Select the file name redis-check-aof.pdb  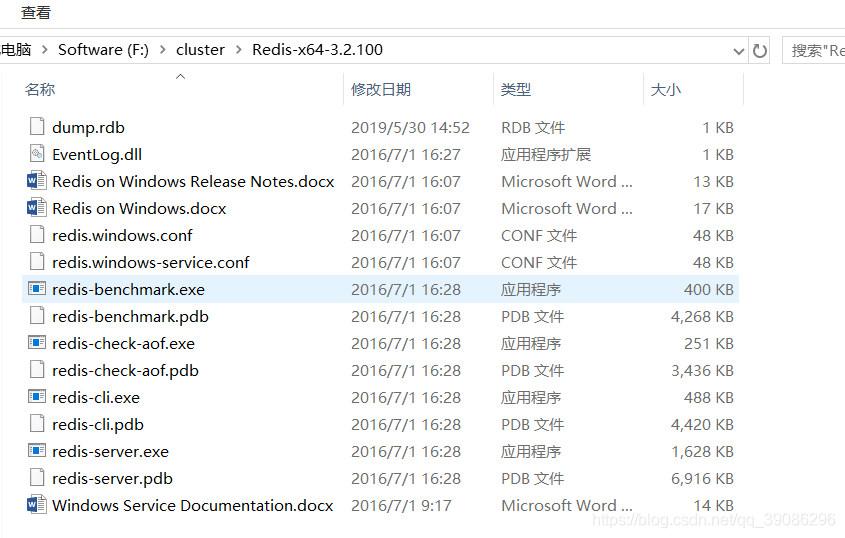pos(126,370)
